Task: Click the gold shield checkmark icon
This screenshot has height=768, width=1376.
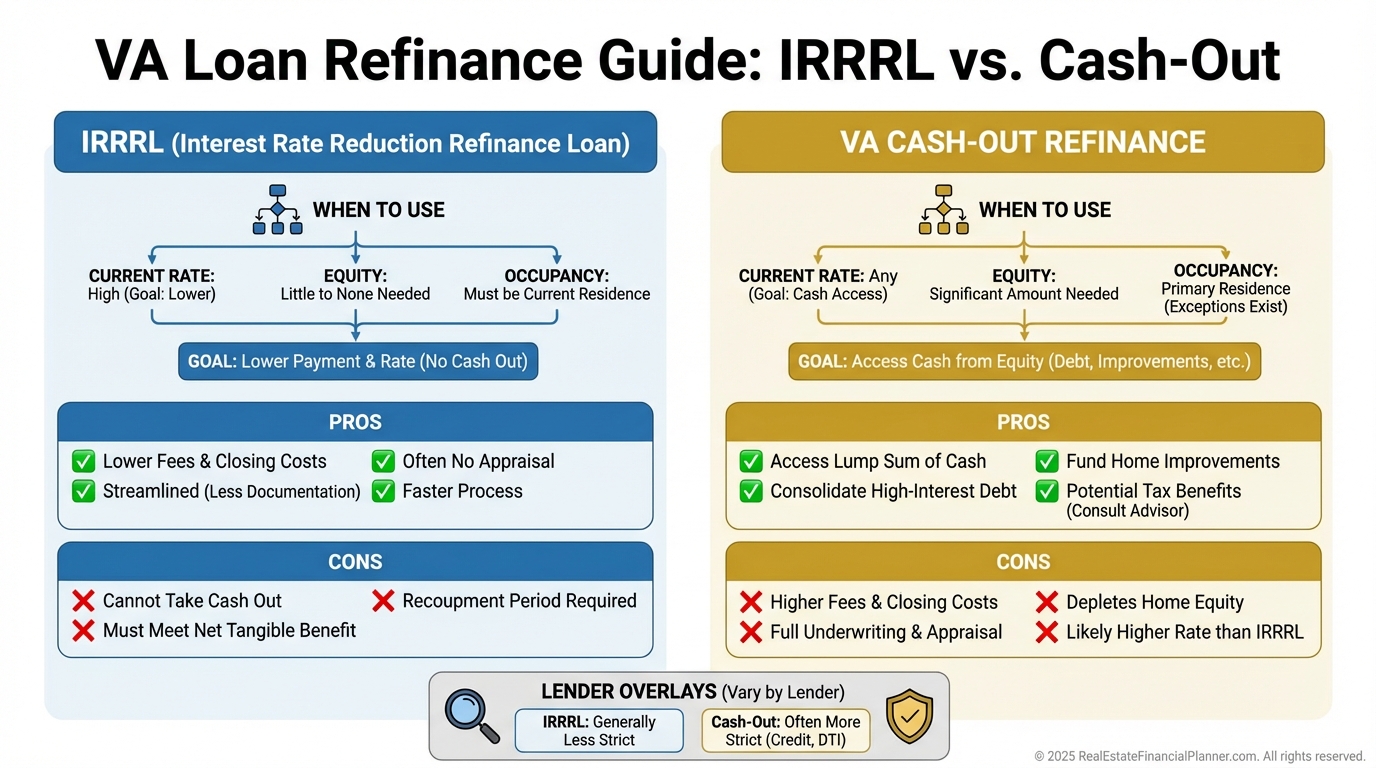Action: click(x=909, y=716)
